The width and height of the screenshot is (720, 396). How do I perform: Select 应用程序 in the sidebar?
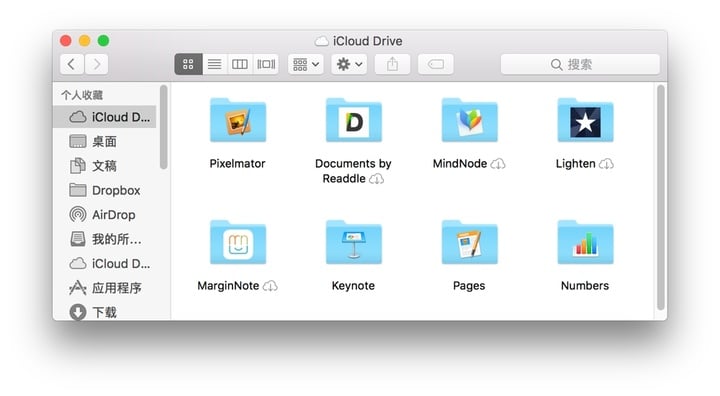pyautogui.click(x=105, y=288)
